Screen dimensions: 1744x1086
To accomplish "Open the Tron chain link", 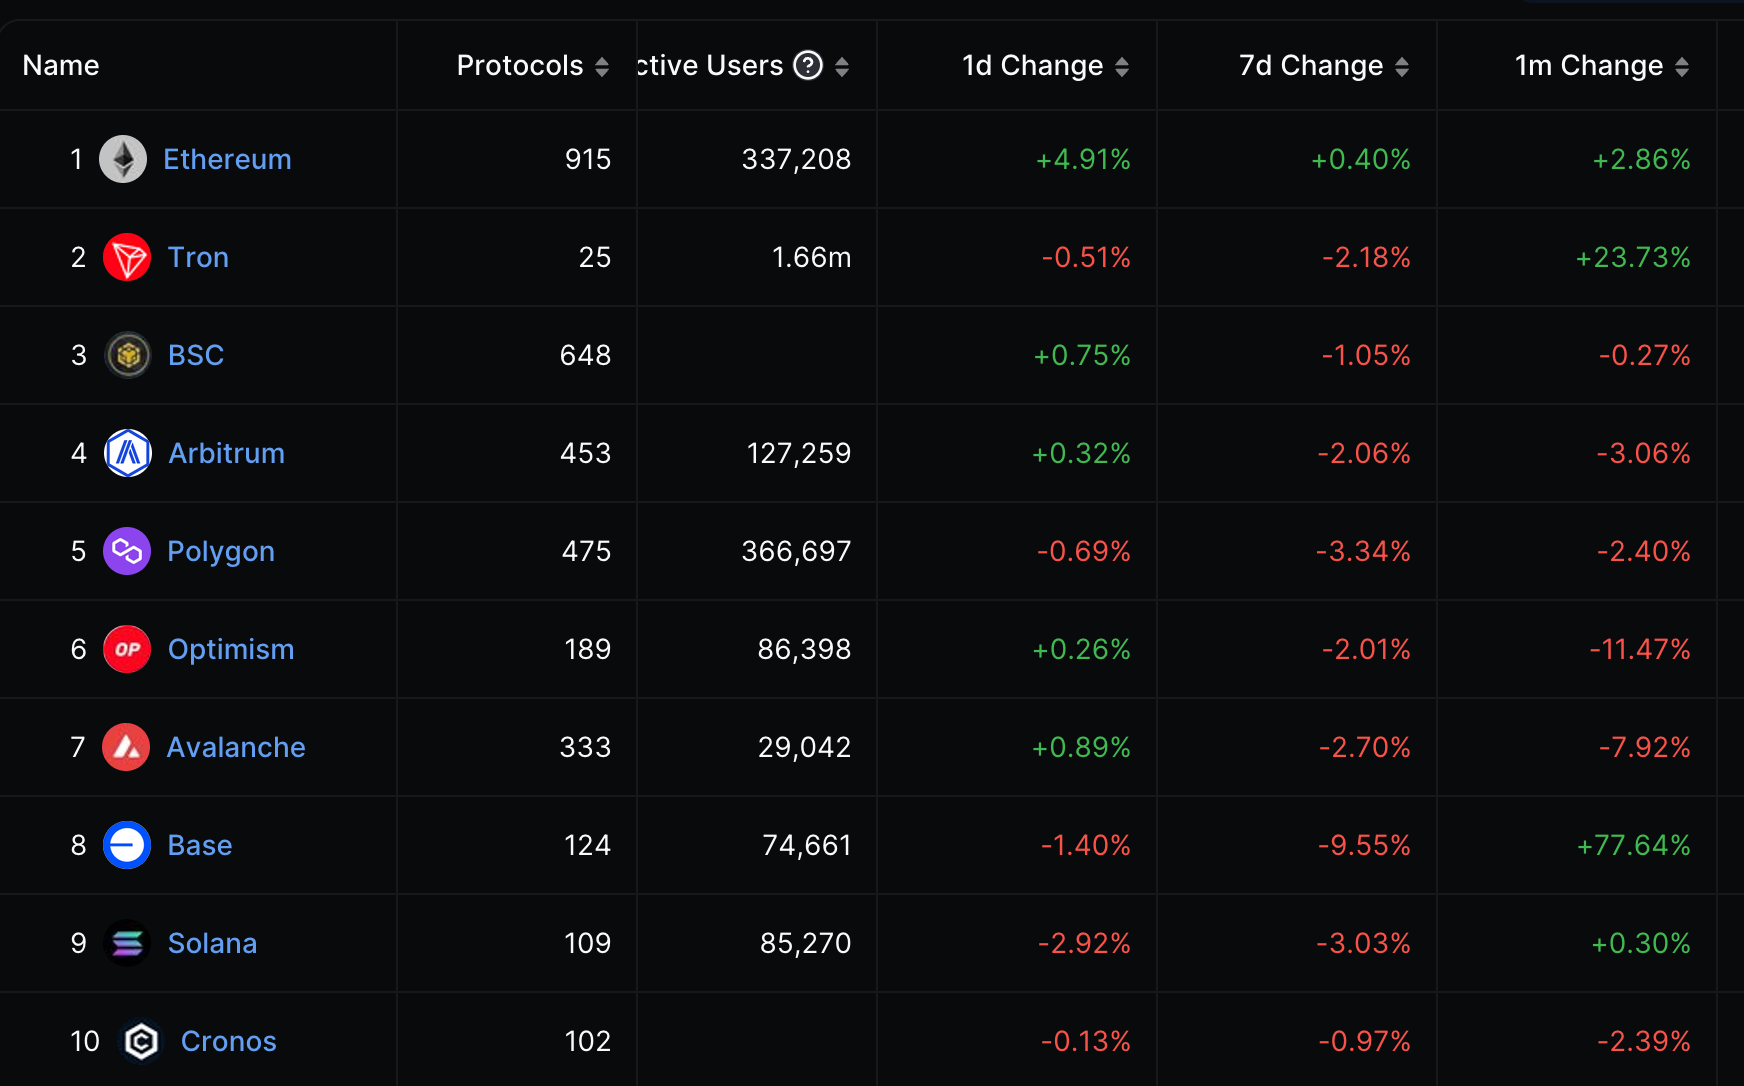I will (x=198, y=257).
